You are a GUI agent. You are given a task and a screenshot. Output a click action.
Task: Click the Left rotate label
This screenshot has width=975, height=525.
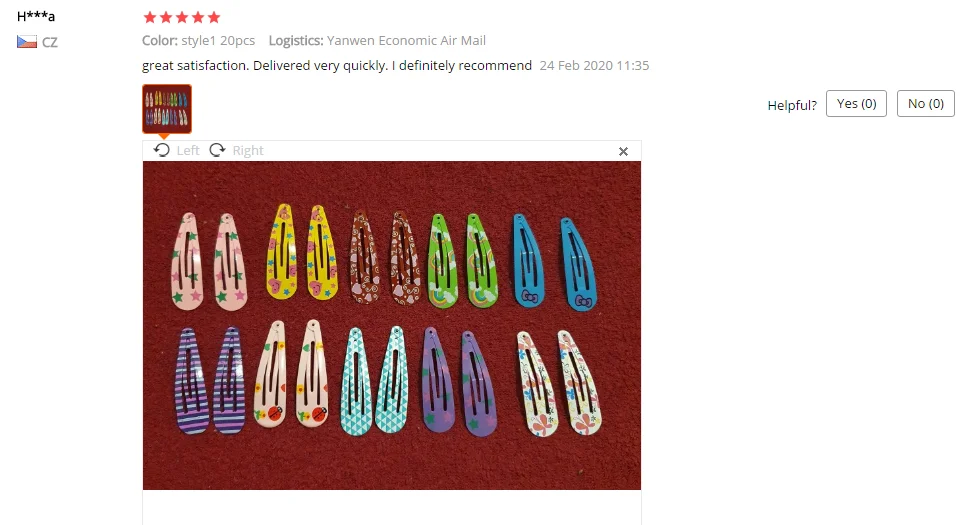[188, 151]
